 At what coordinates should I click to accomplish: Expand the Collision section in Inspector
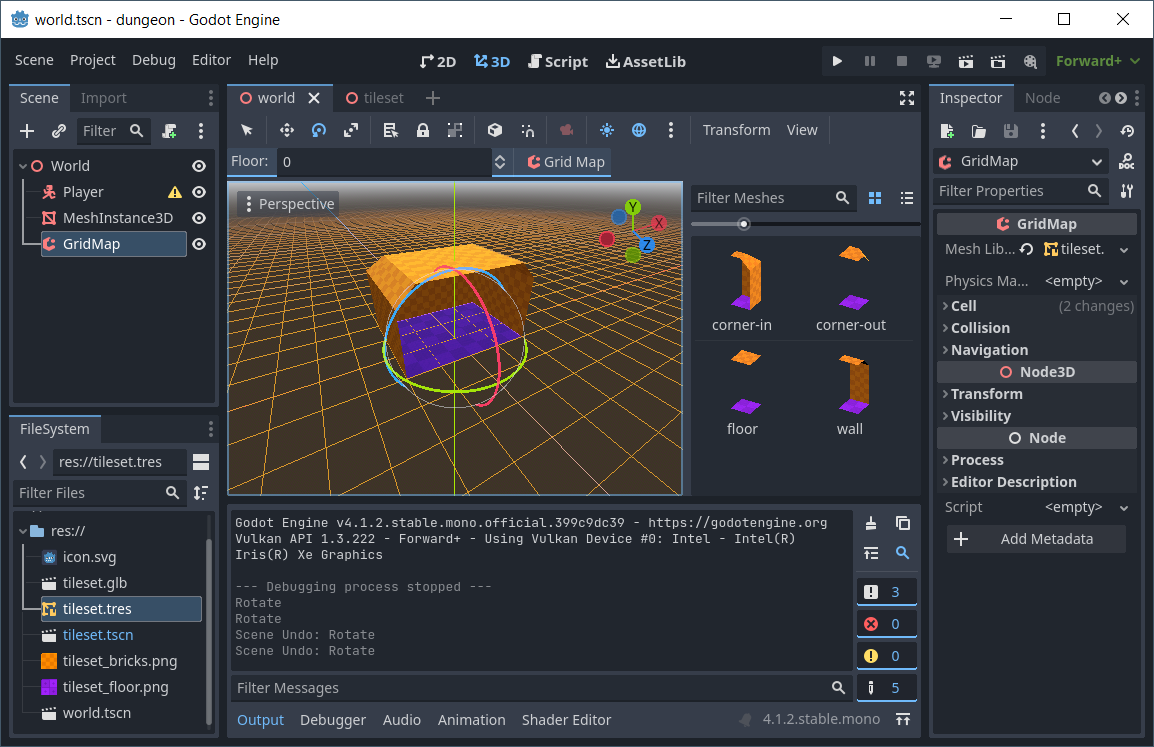[x=980, y=328]
